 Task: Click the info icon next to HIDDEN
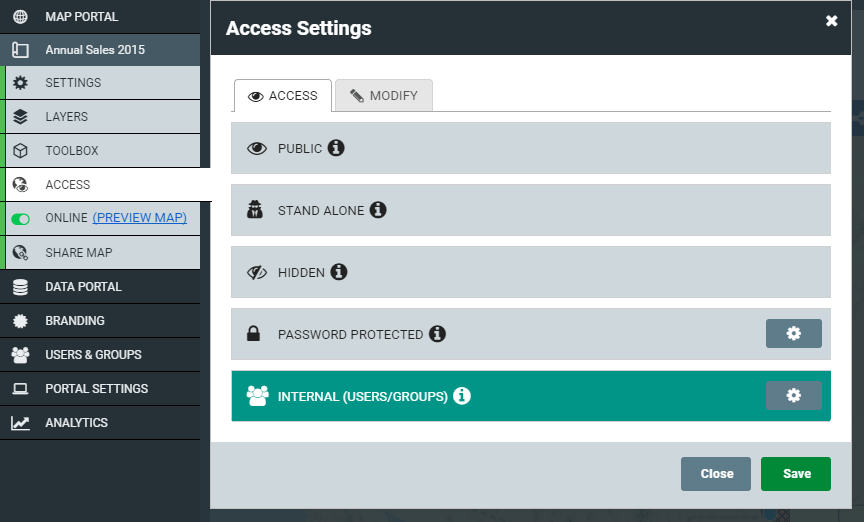click(x=339, y=272)
